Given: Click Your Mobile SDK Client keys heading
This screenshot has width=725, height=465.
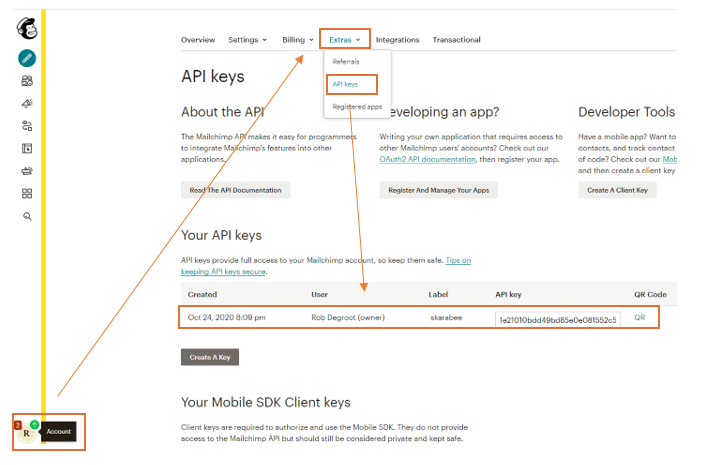Looking at the screenshot, I should point(266,403).
